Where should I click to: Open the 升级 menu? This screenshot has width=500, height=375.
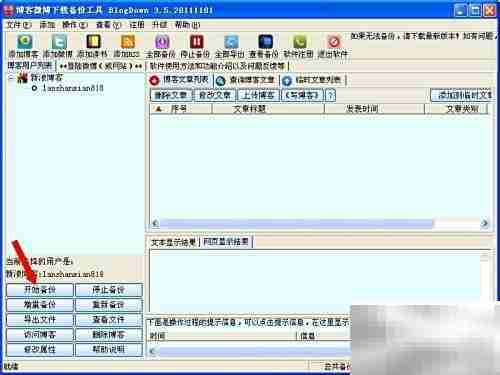(x=159, y=25)
